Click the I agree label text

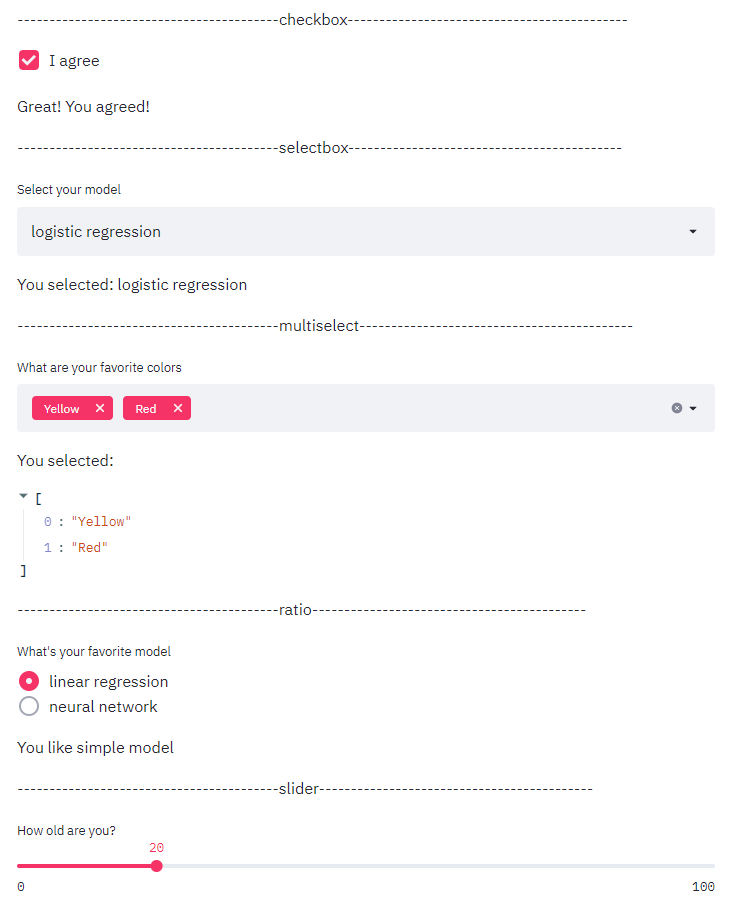click(x=74, y=61)
